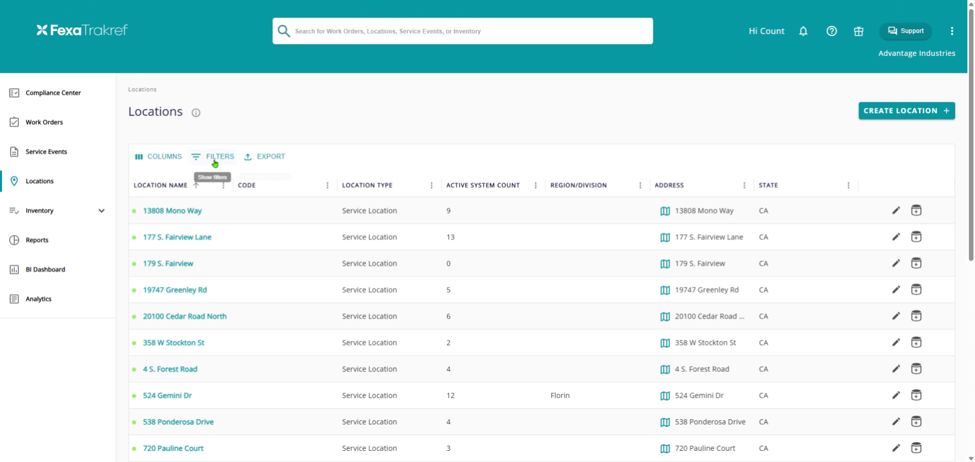The image size is (975, 462).
Task: Edit the 13808 Mono Way location
Action: [x=896, y=211]
